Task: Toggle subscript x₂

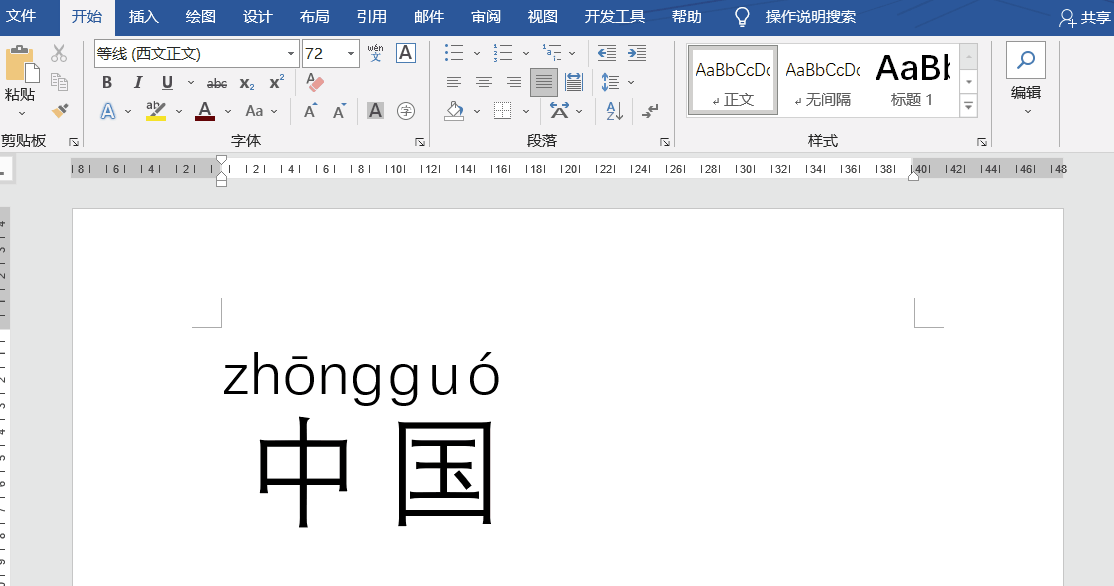Action: 247,83
